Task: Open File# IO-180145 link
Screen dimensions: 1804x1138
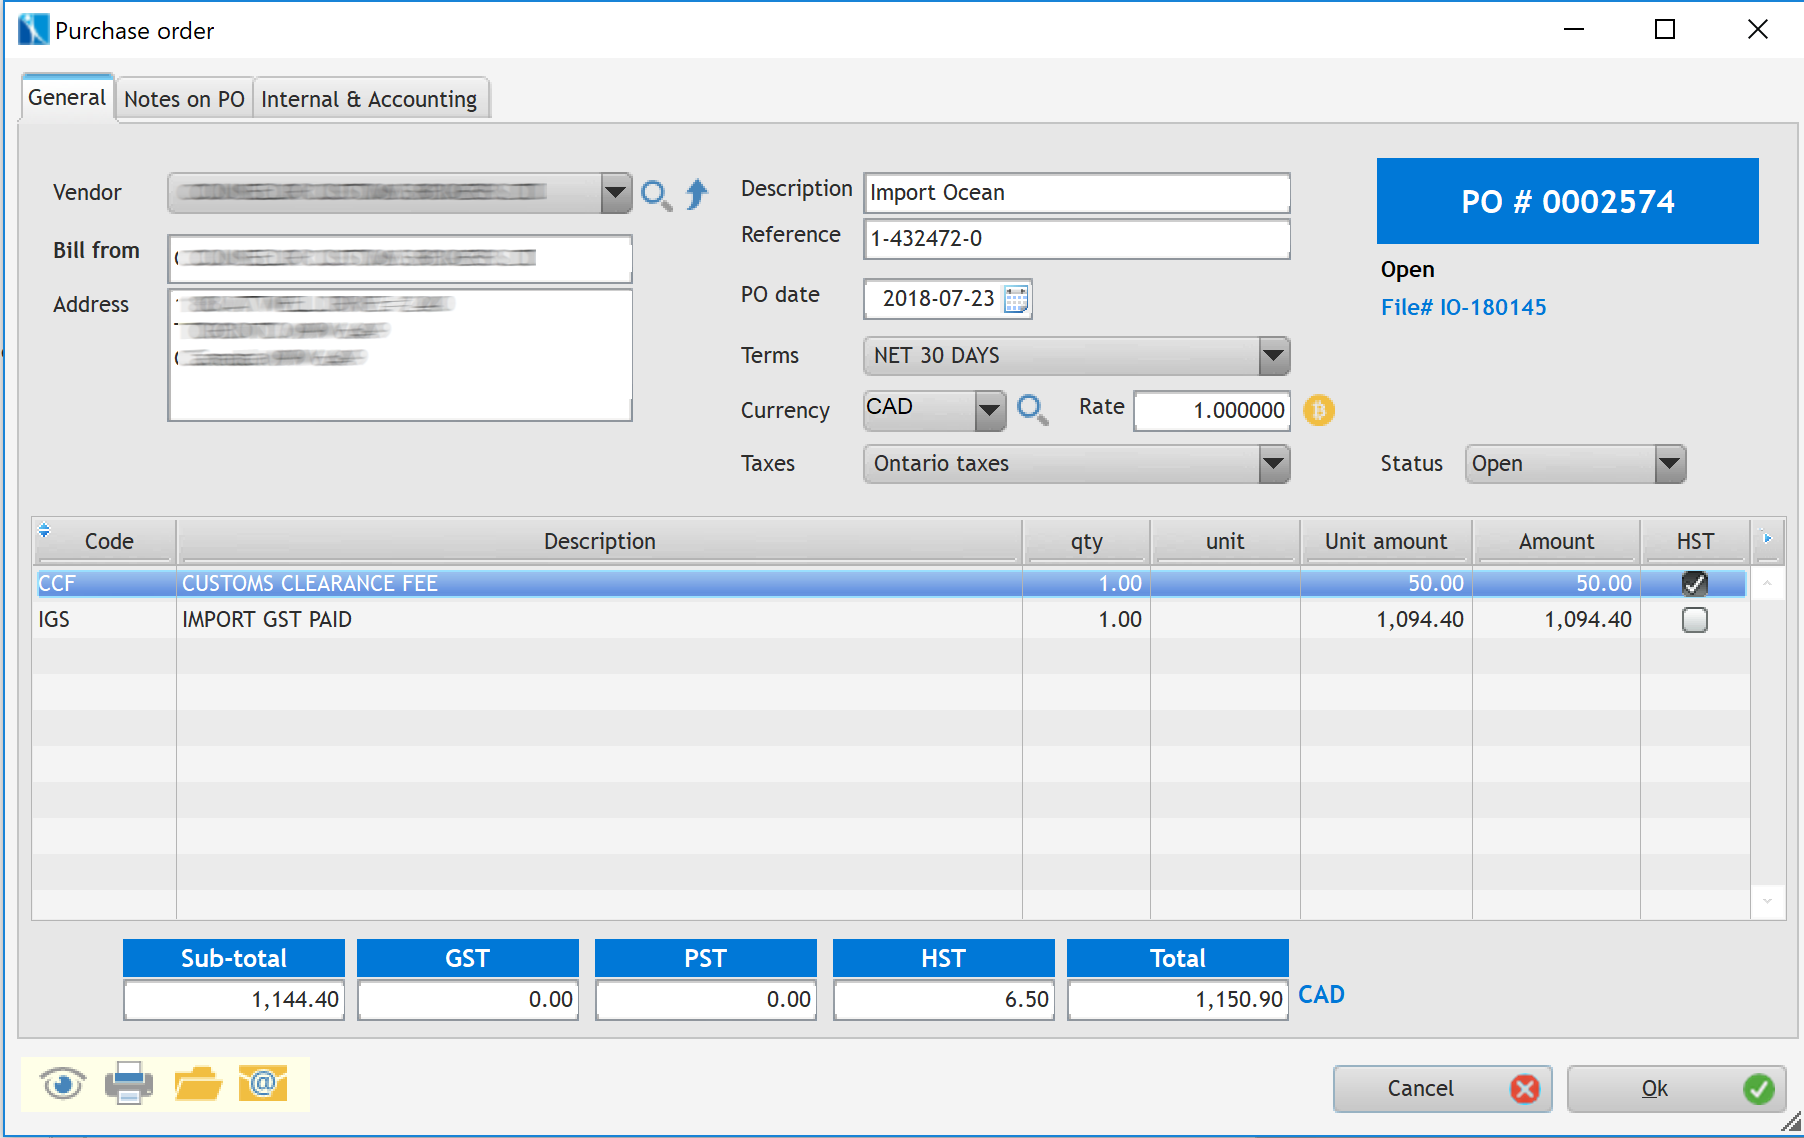Action: point(1463,308)
